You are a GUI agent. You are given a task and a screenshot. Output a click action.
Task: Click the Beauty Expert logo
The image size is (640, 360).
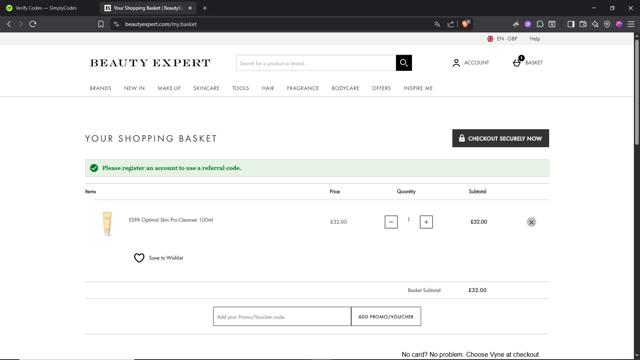coord(150,63)
